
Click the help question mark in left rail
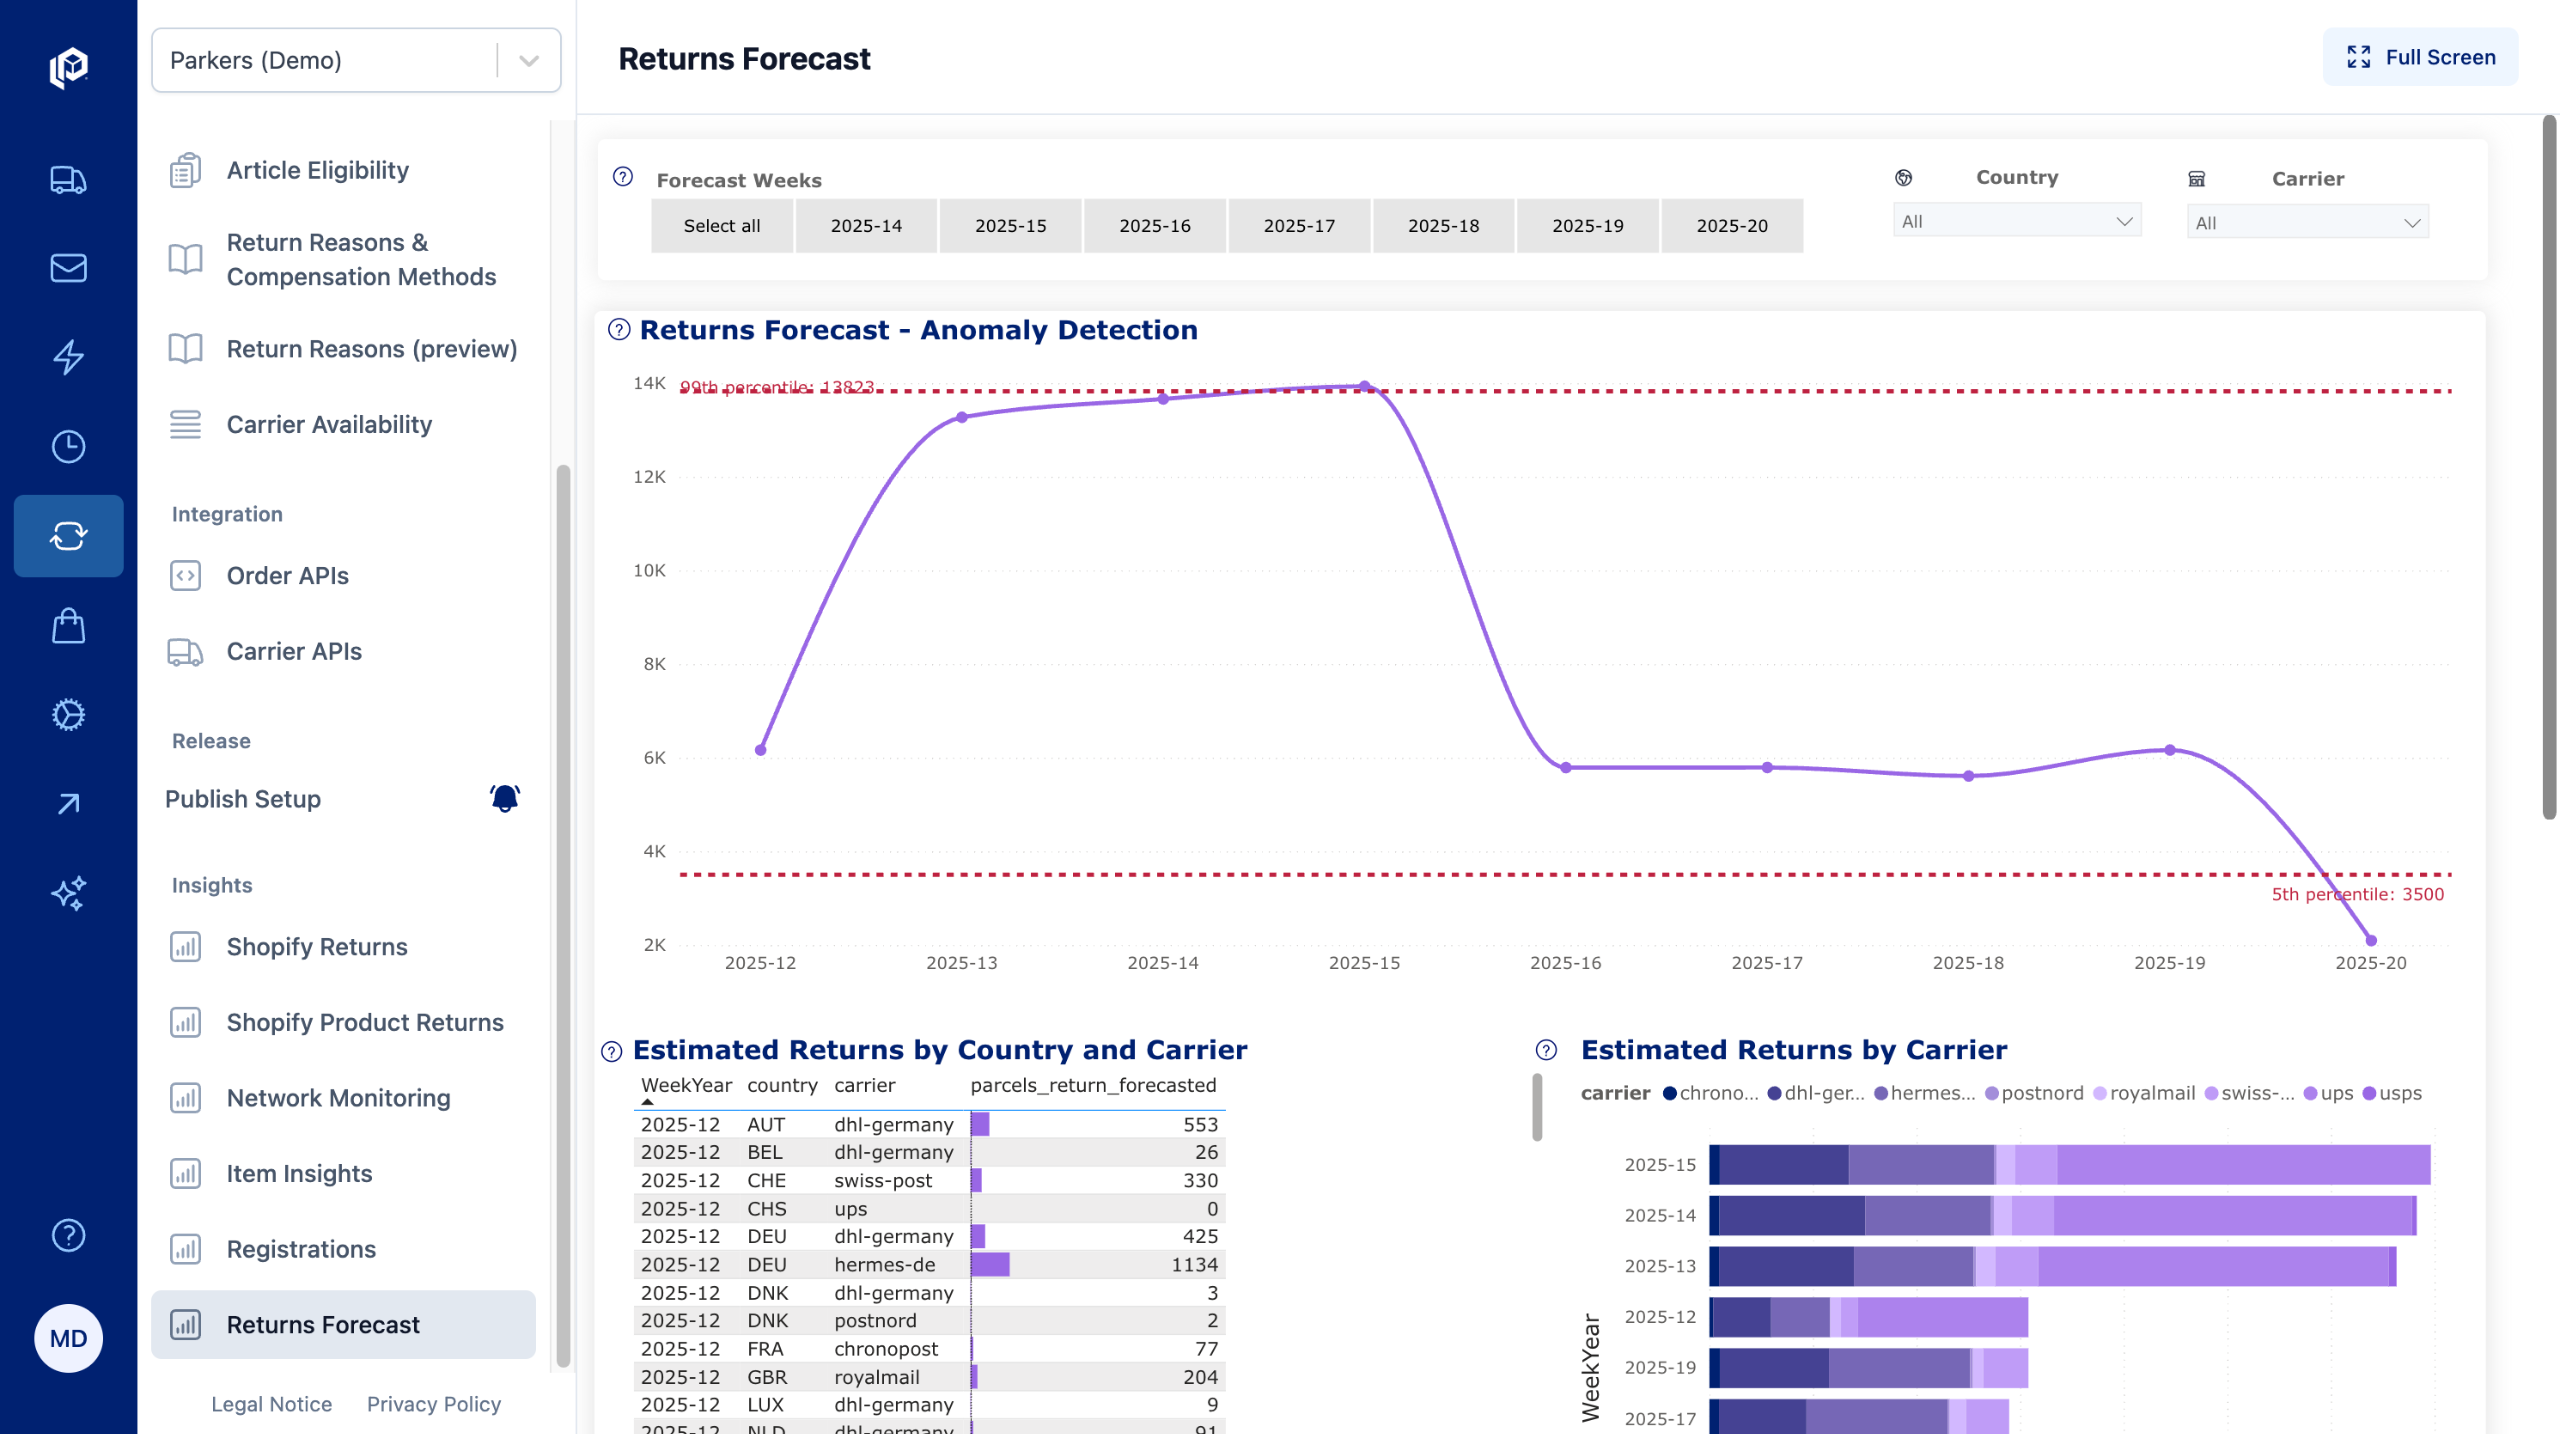[68, 1236]
